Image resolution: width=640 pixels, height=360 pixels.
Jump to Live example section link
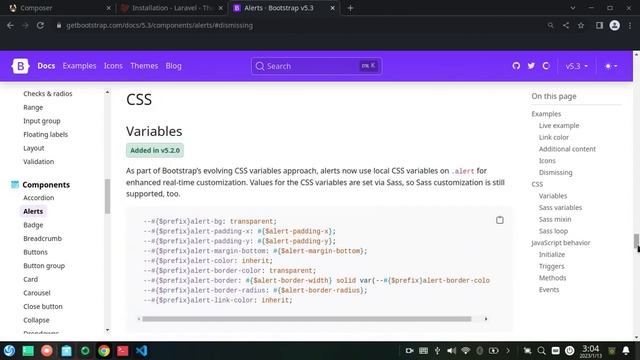click(559, 125)
